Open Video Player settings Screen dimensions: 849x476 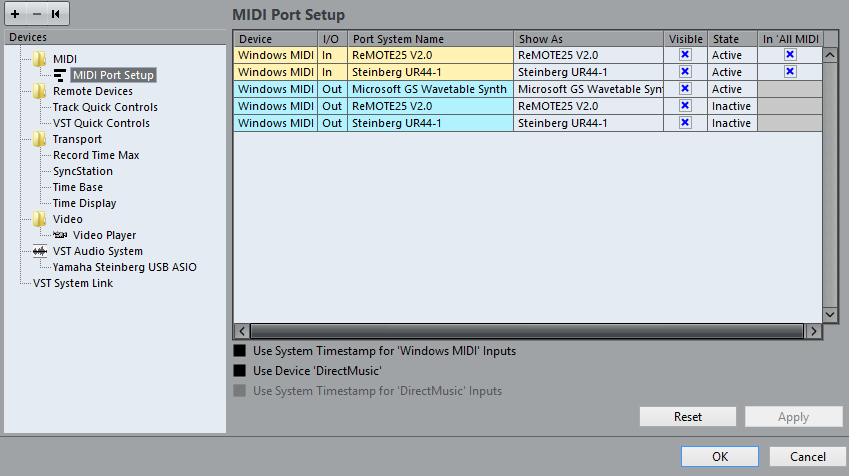click(x=105, y=235)
